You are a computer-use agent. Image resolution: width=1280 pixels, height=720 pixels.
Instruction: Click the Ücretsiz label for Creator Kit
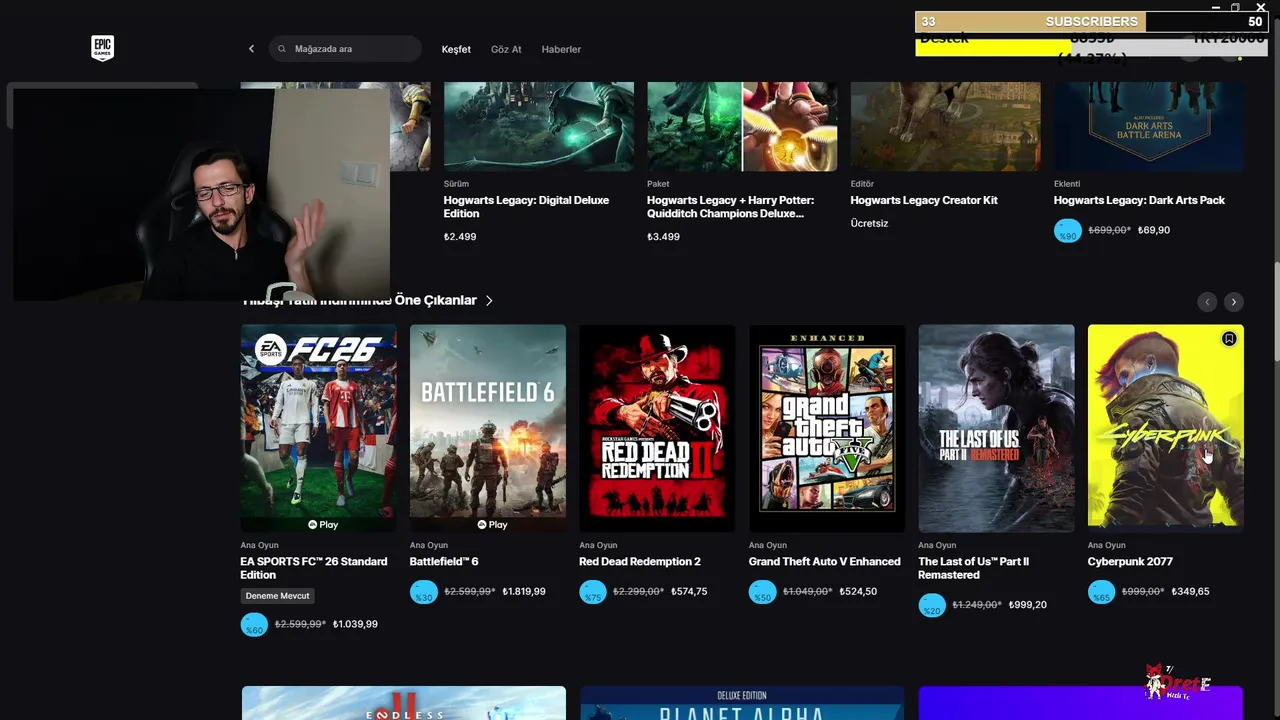click(869, 224)
